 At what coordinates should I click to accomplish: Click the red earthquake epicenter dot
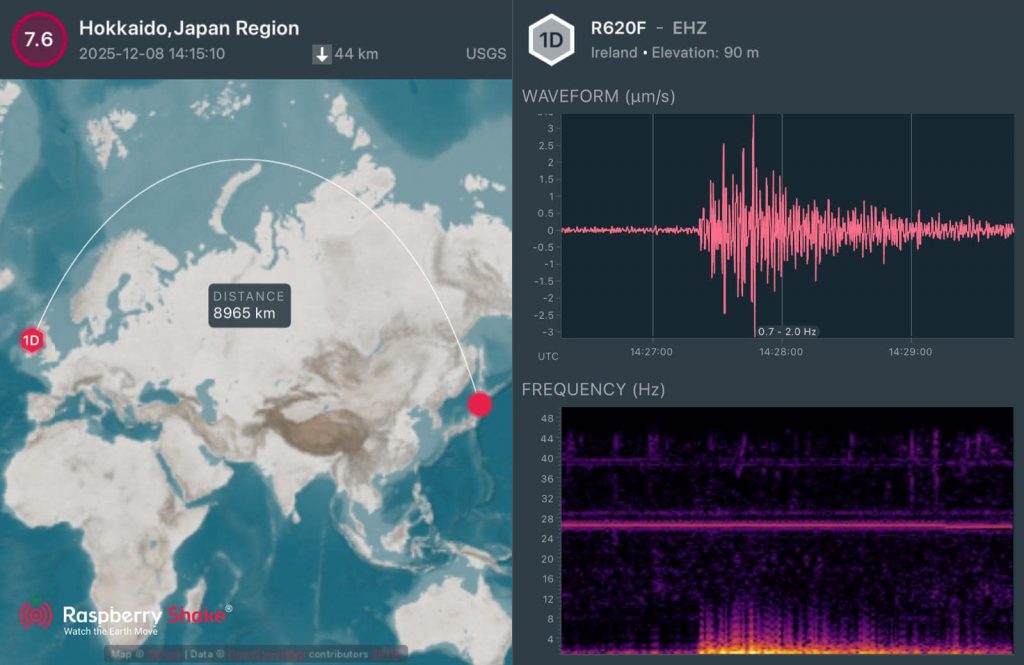click(x=481, y=404)
